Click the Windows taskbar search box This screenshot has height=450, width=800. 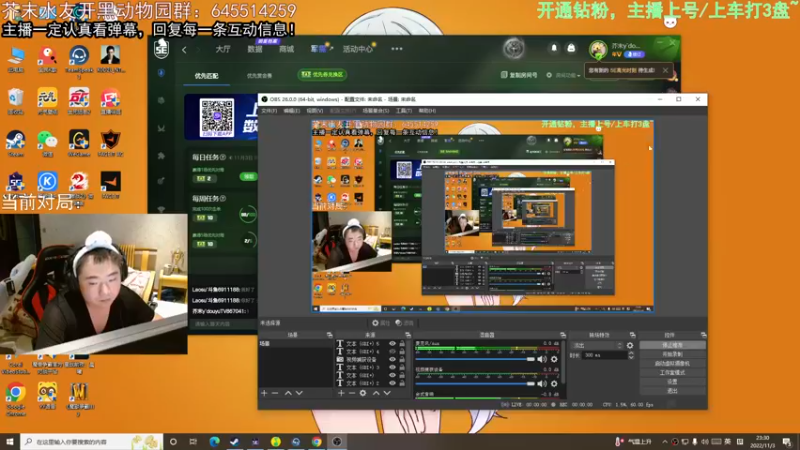point(92,442)
